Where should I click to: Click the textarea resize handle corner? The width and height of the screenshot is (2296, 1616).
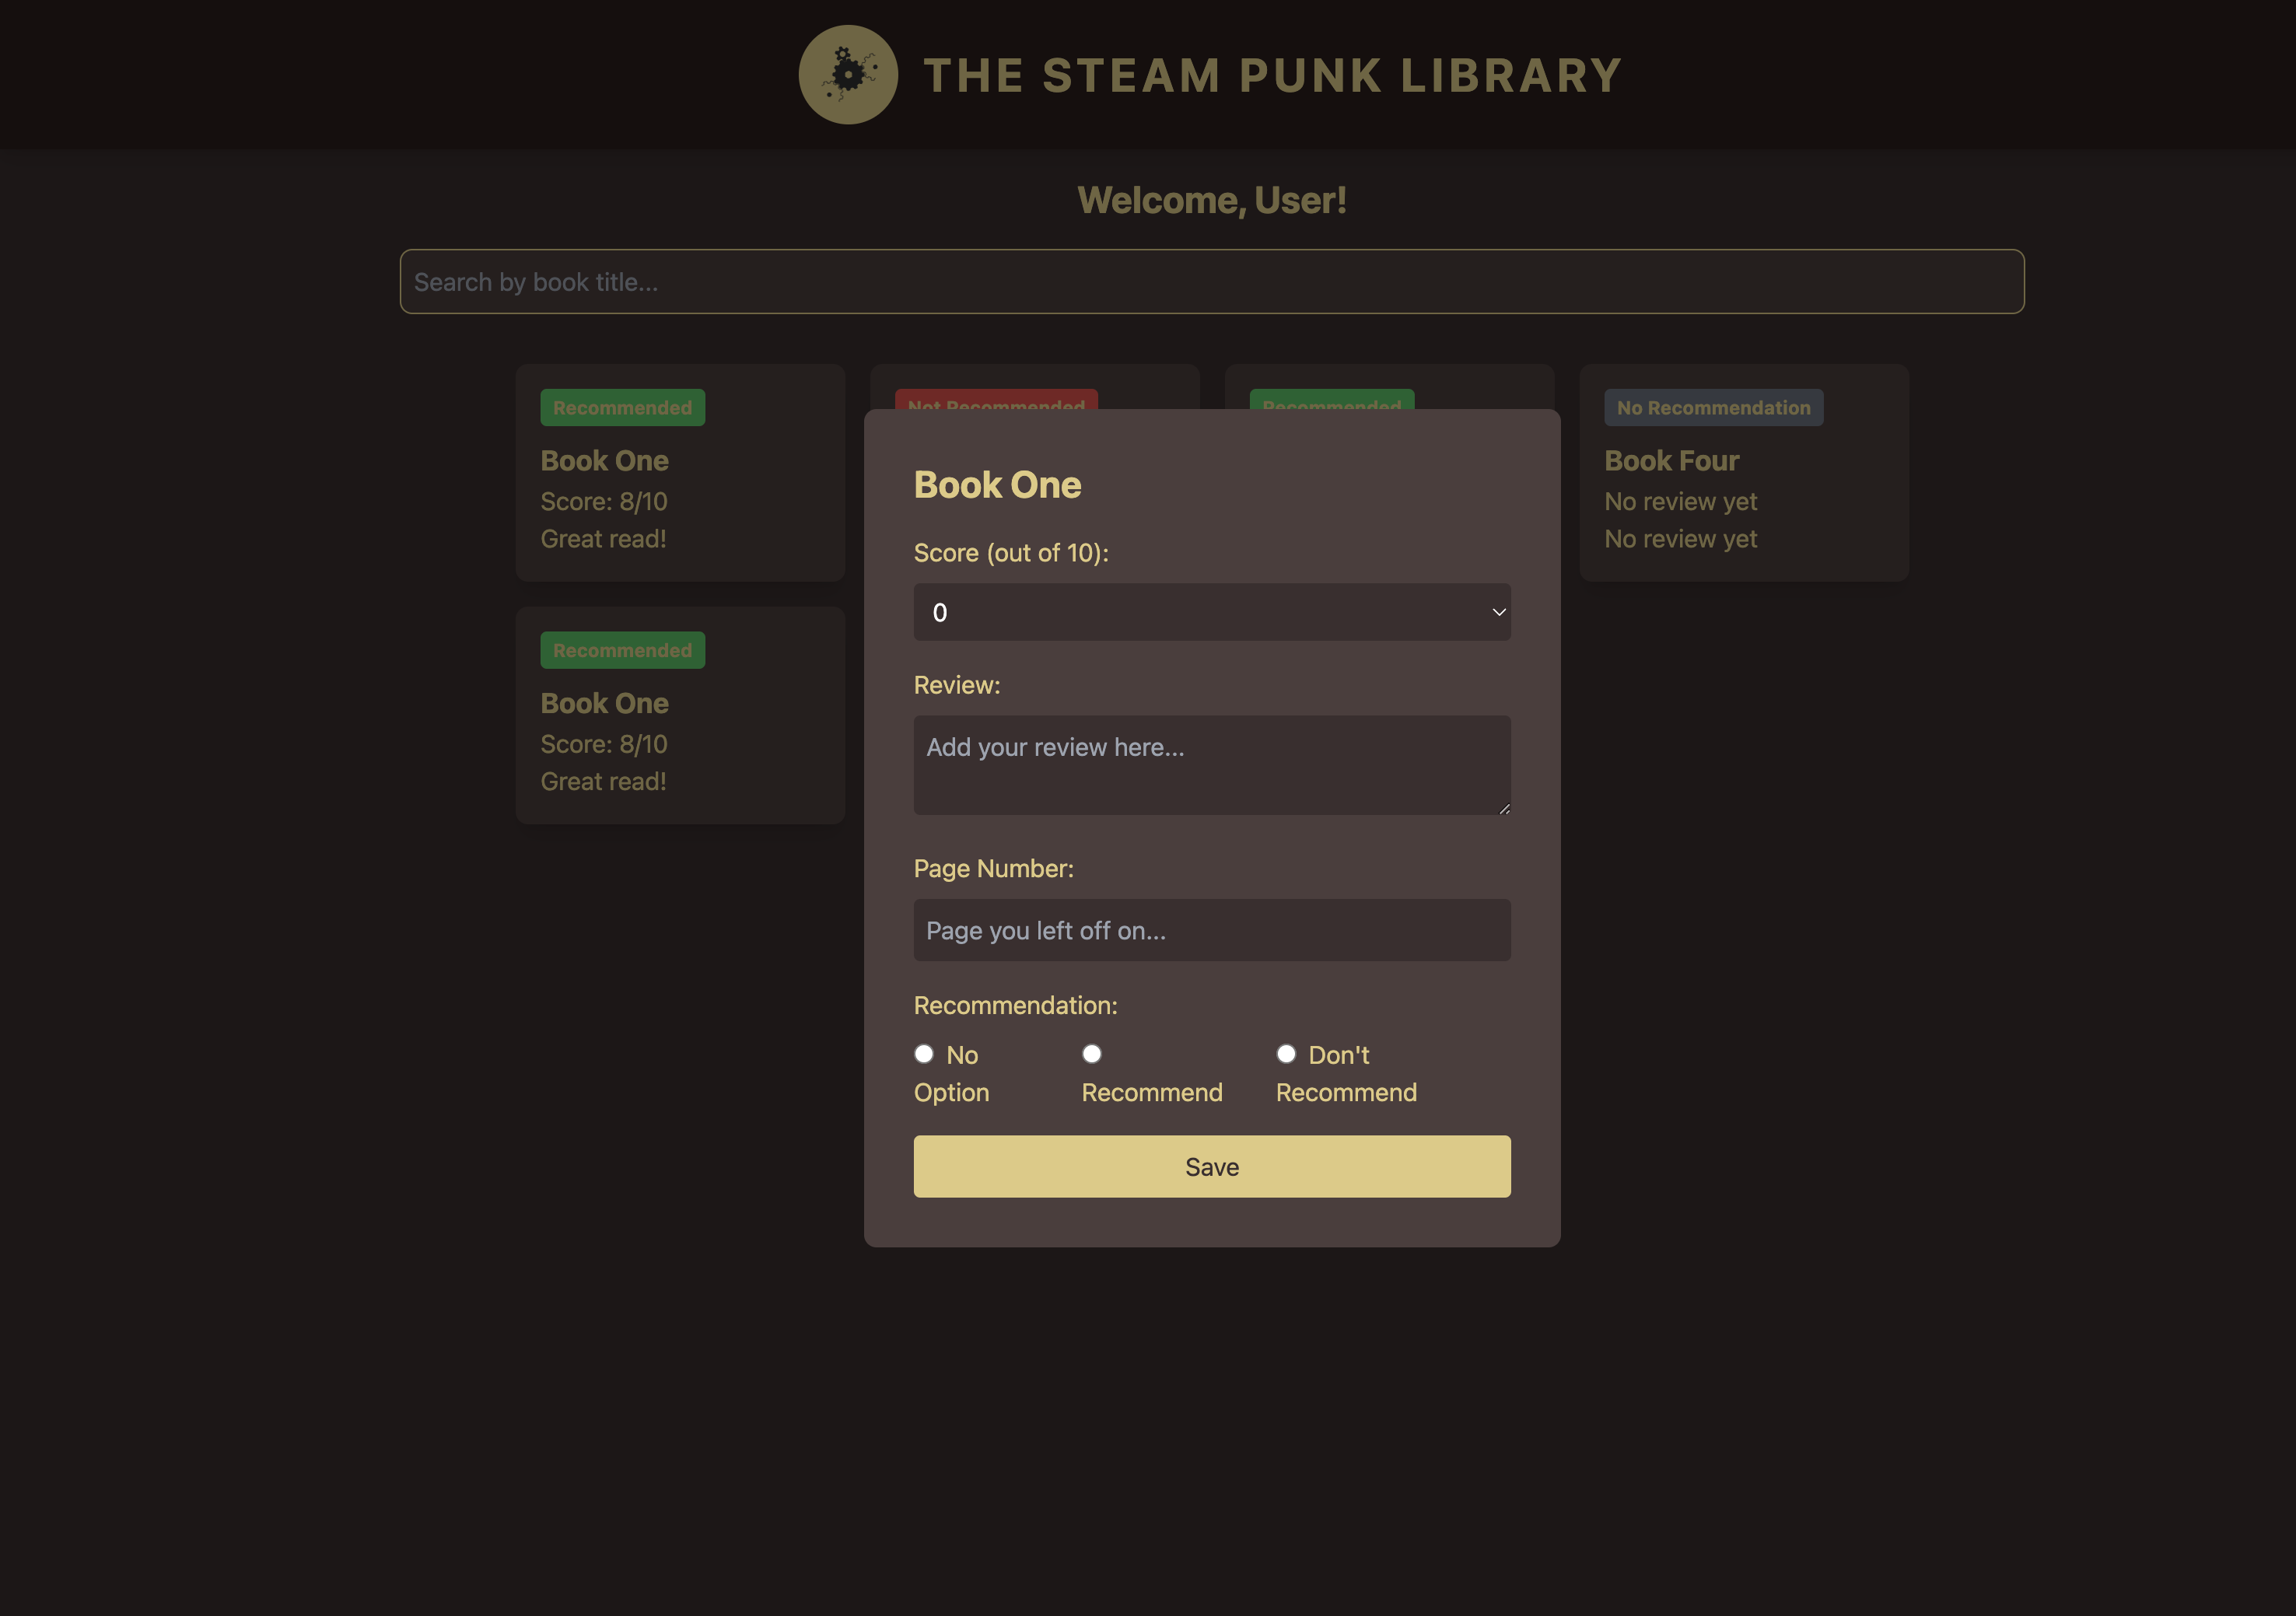1504,808
